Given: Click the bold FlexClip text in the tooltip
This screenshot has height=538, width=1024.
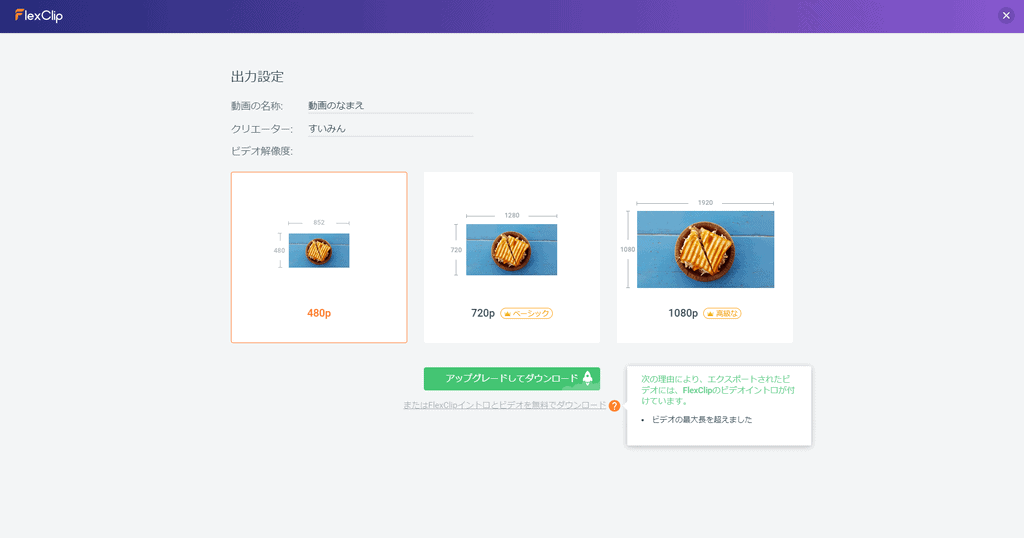Looking at the screenshot, I should click(x=700, y=390).
